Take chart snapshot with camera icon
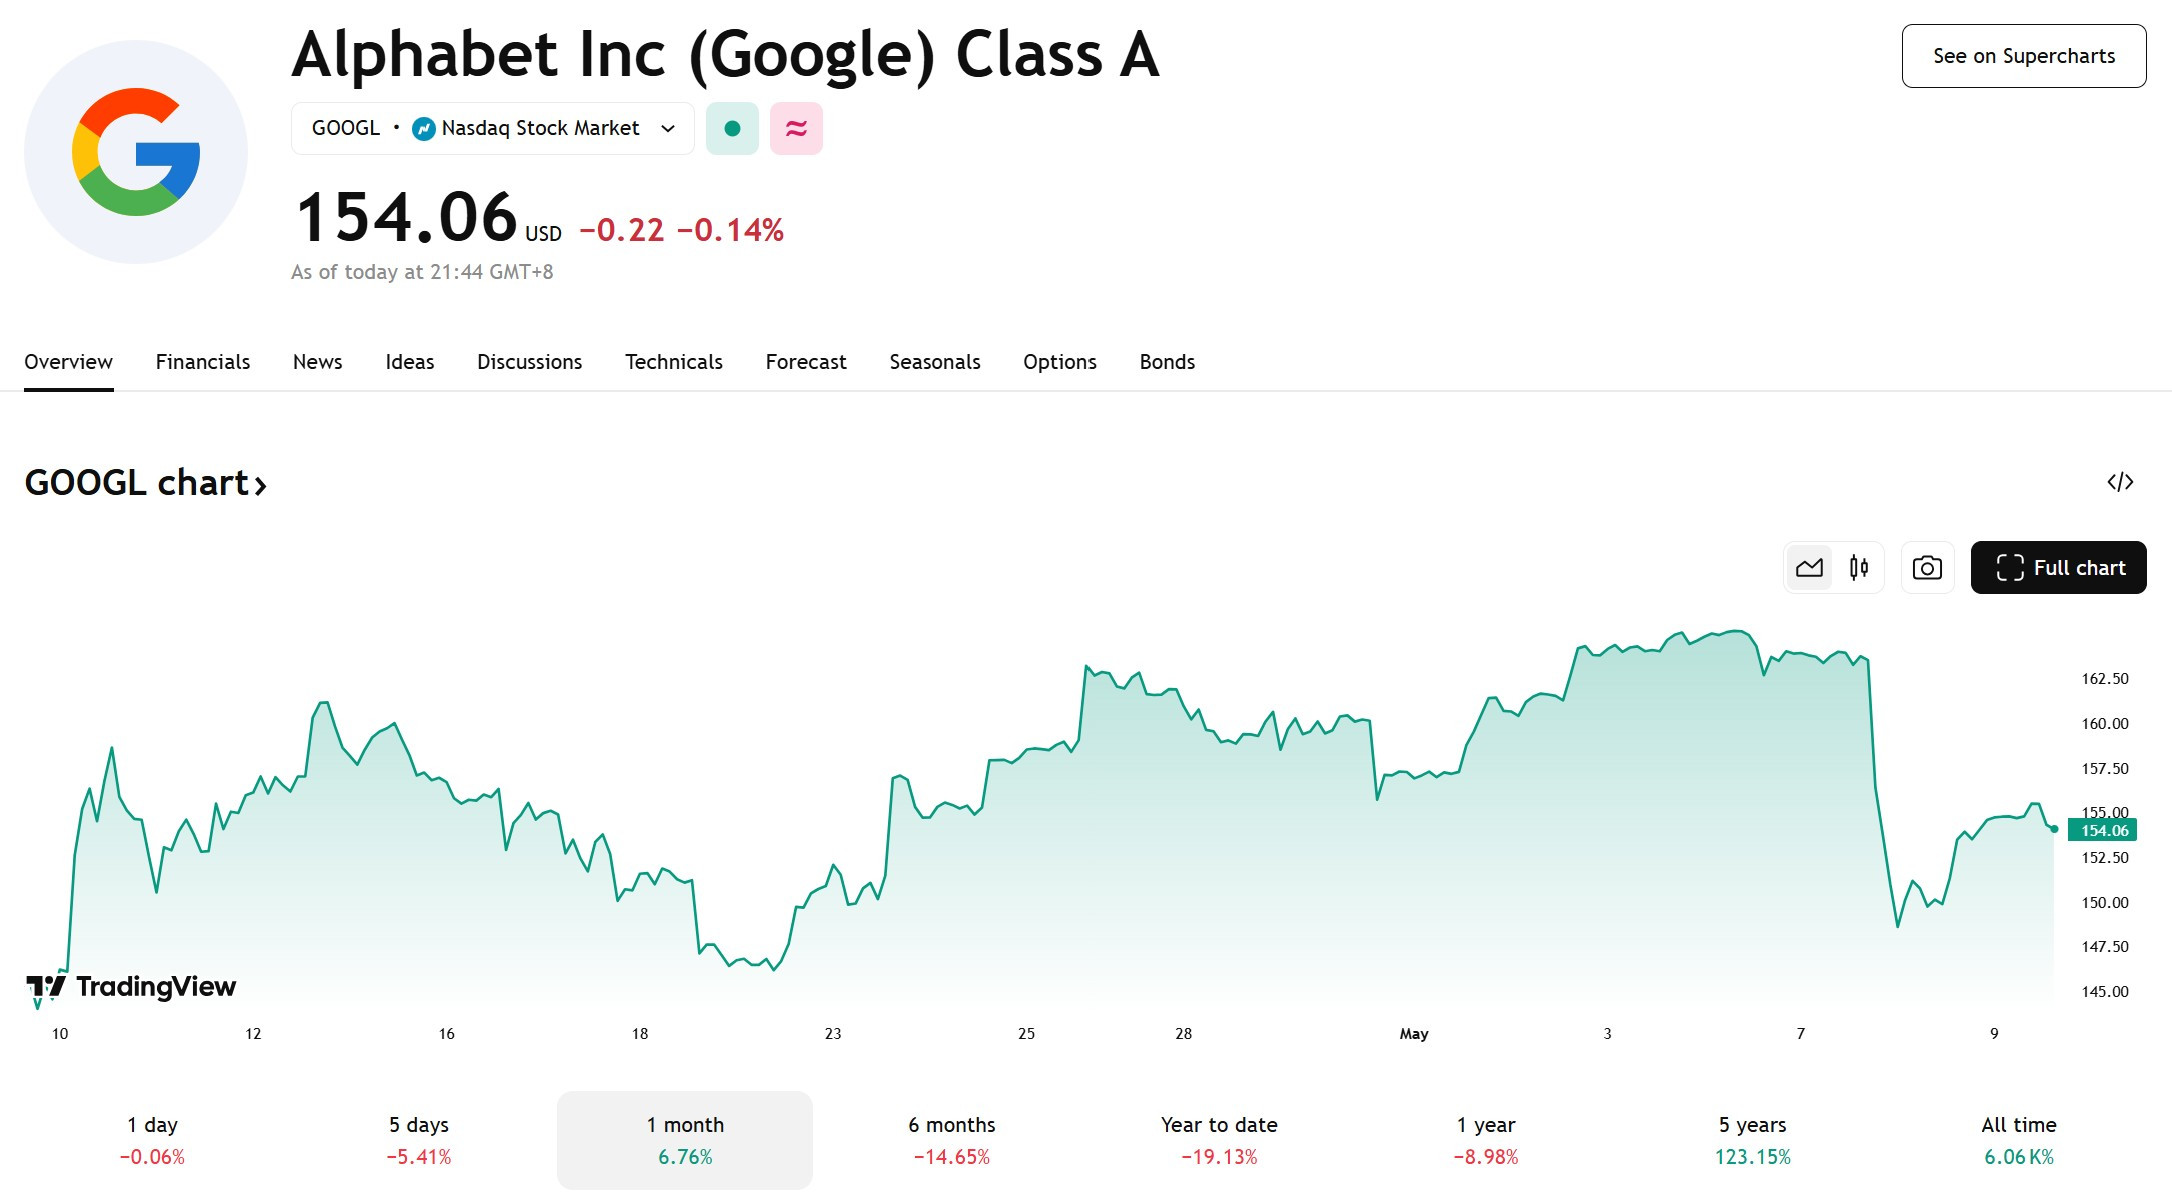This screenshot has width=2172, height=1192. [1927, 568]
